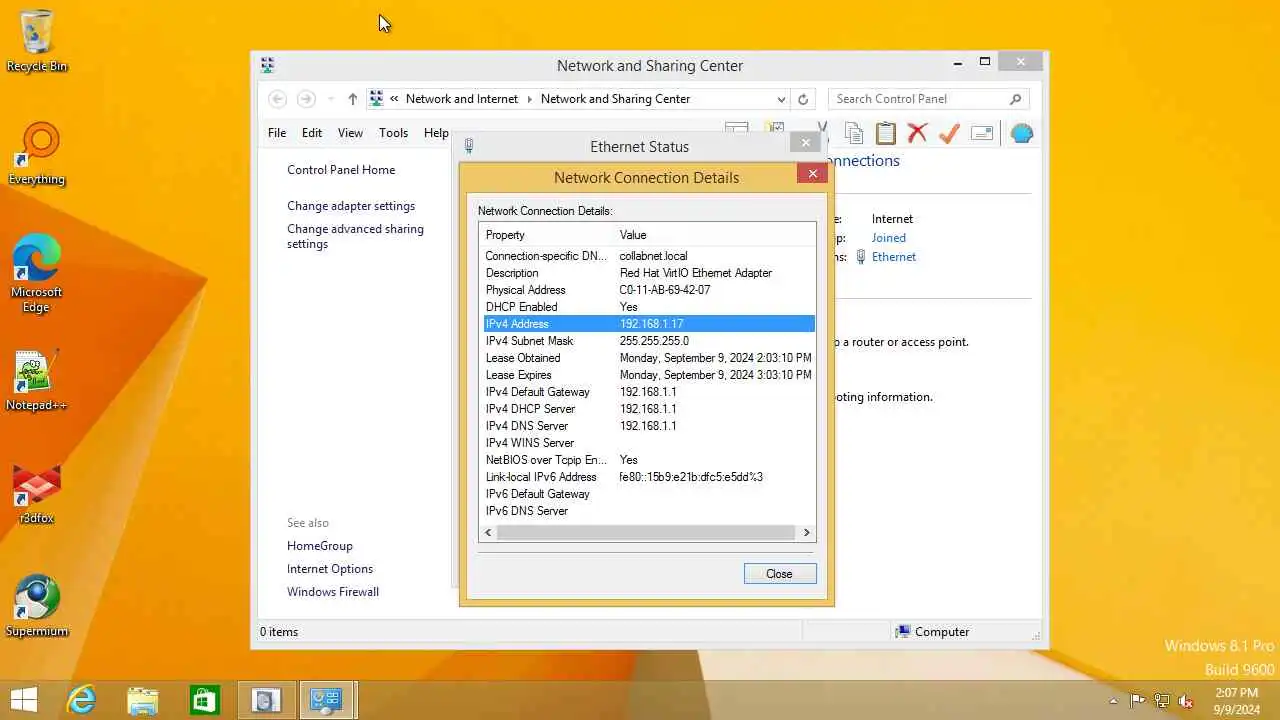1280x720 pixels.
Task: Select the Physical Address row
Action: [x=649, y=290]
